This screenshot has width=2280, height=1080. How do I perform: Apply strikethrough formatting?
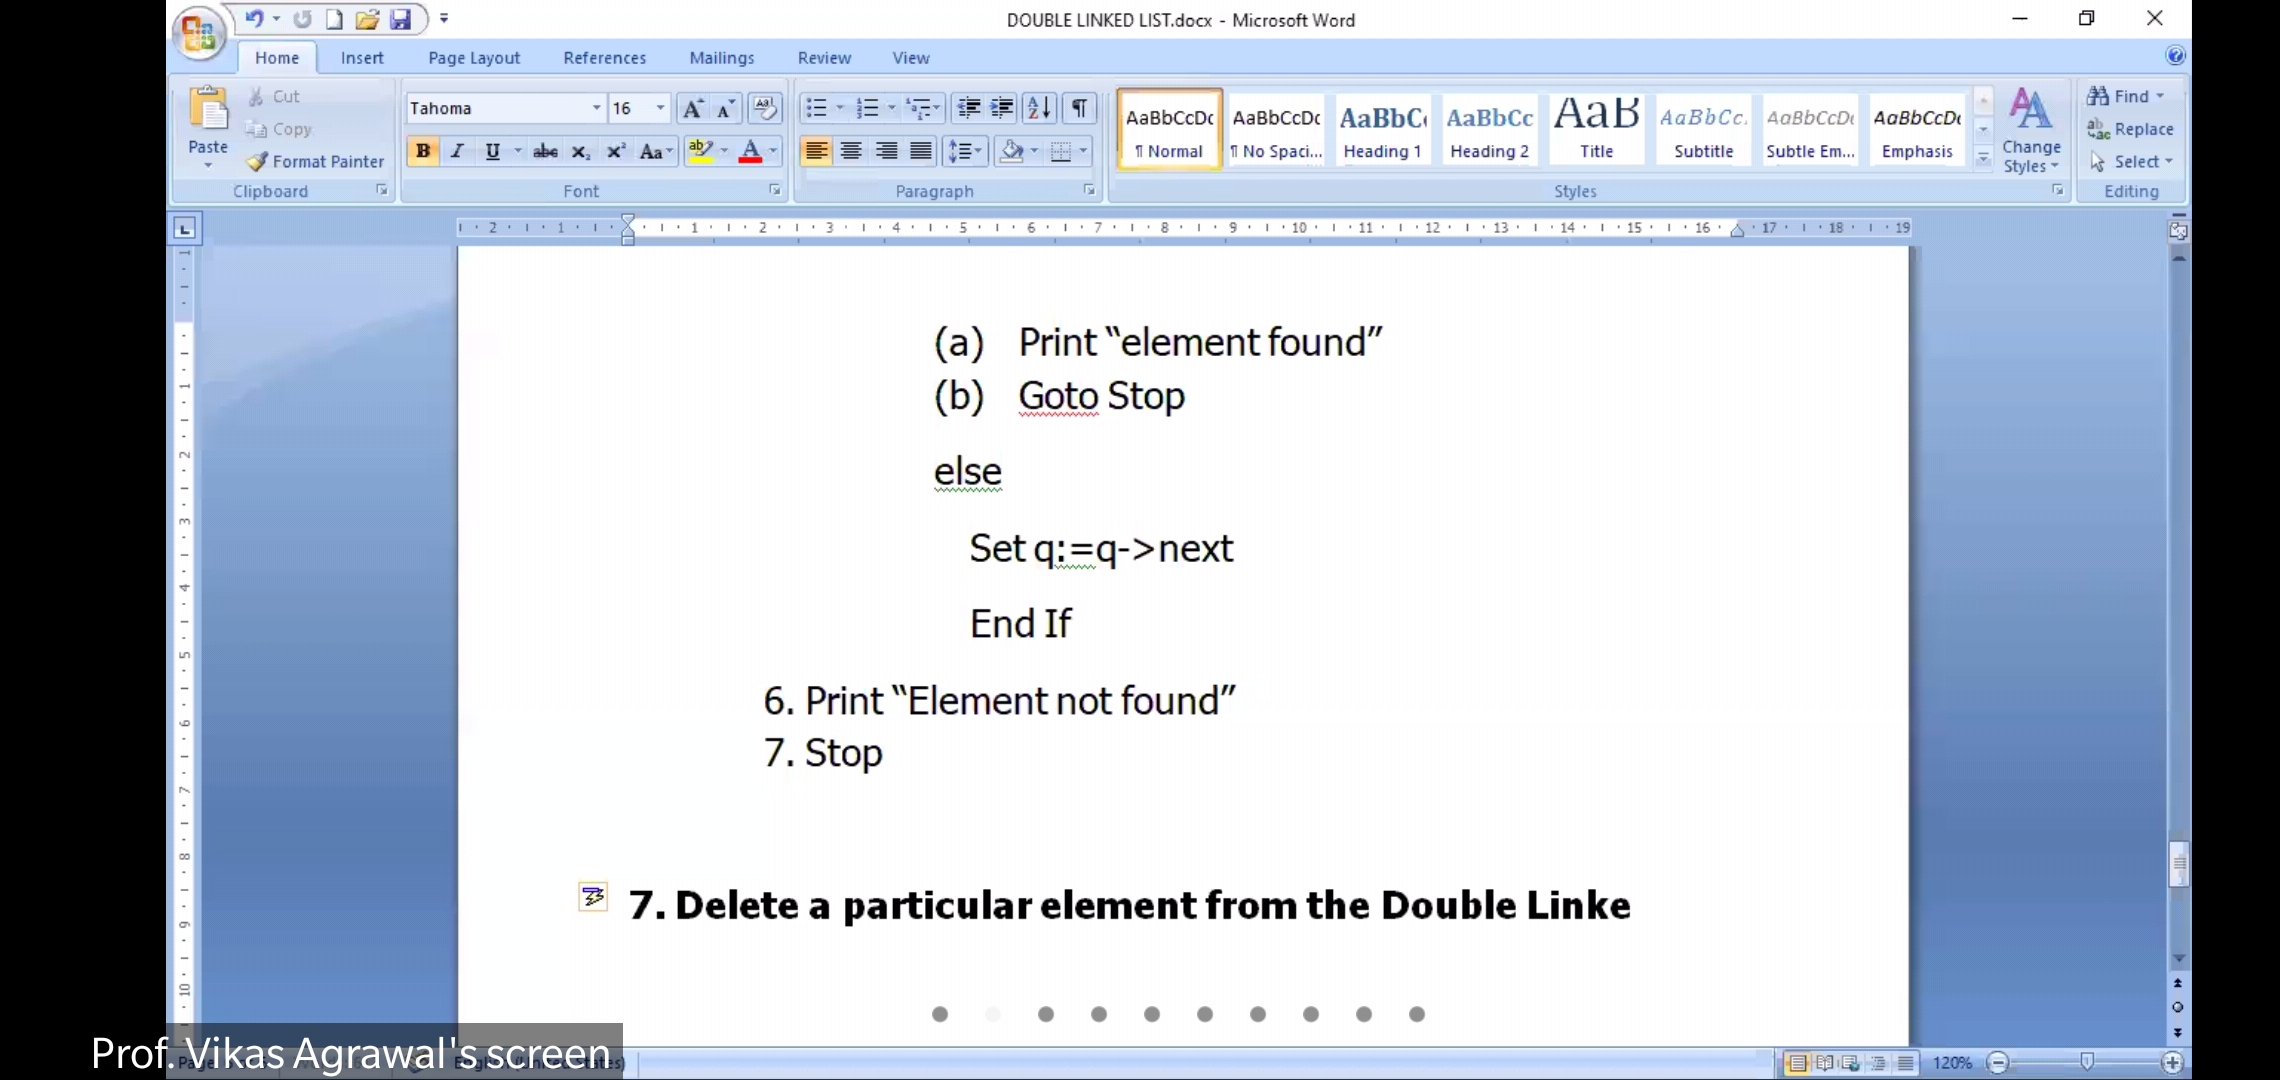click(x=545, y=151)
